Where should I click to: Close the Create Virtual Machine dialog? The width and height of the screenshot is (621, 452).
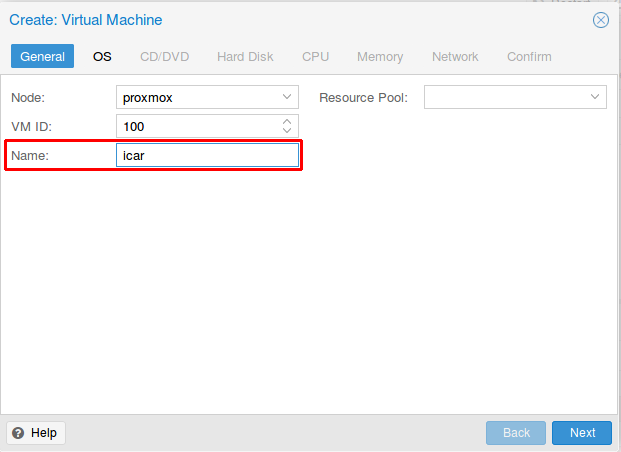coord(600,20)
